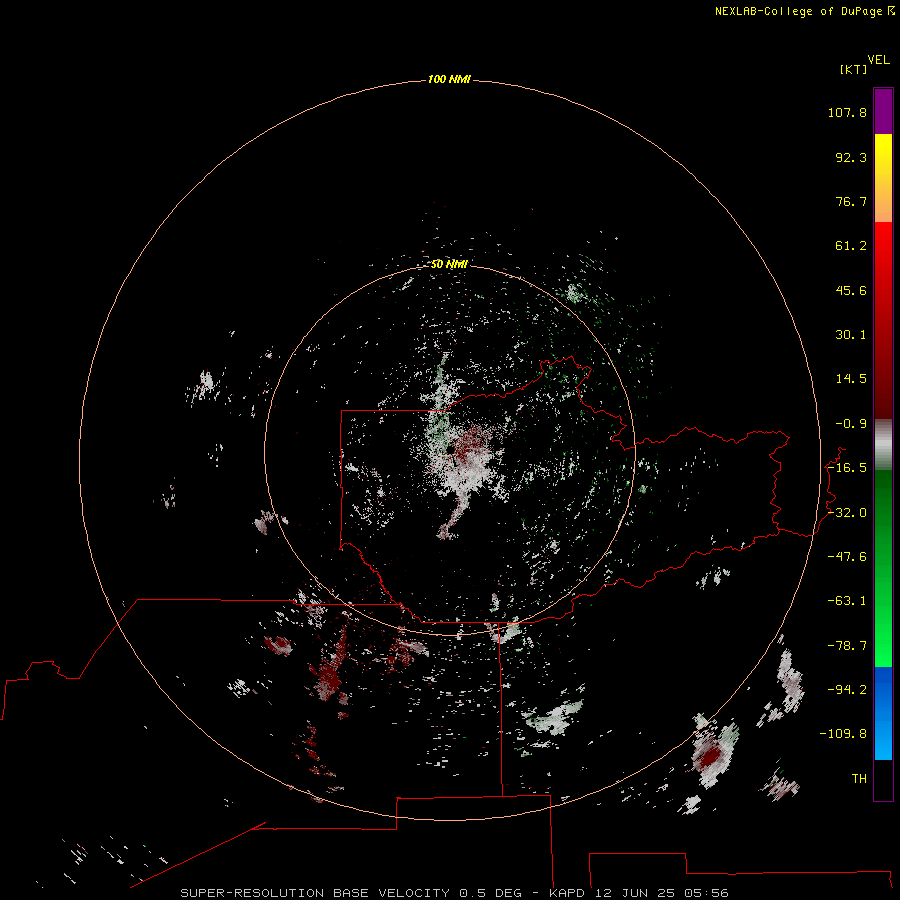Click the -32.0 velocity scale value
This screenshot has width=900, height=900.
click(847, 513)
